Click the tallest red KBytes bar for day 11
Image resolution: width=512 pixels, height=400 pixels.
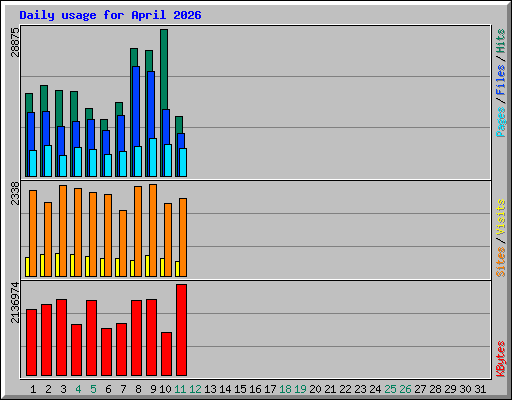tap(181, 330)
